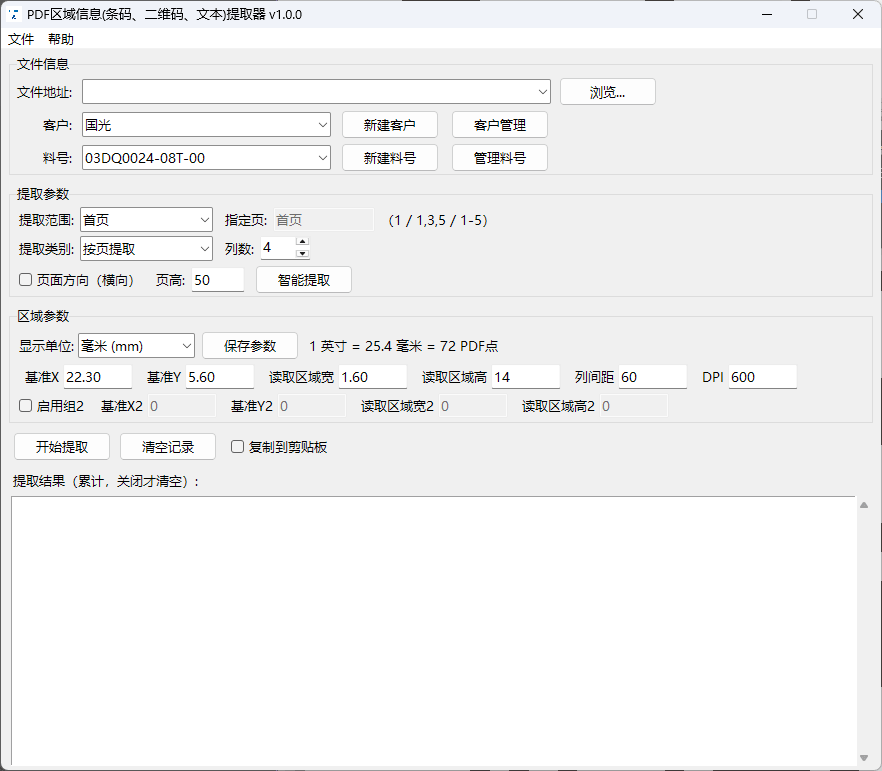
Task: Click the 管理料号 button
Action: 500,158
